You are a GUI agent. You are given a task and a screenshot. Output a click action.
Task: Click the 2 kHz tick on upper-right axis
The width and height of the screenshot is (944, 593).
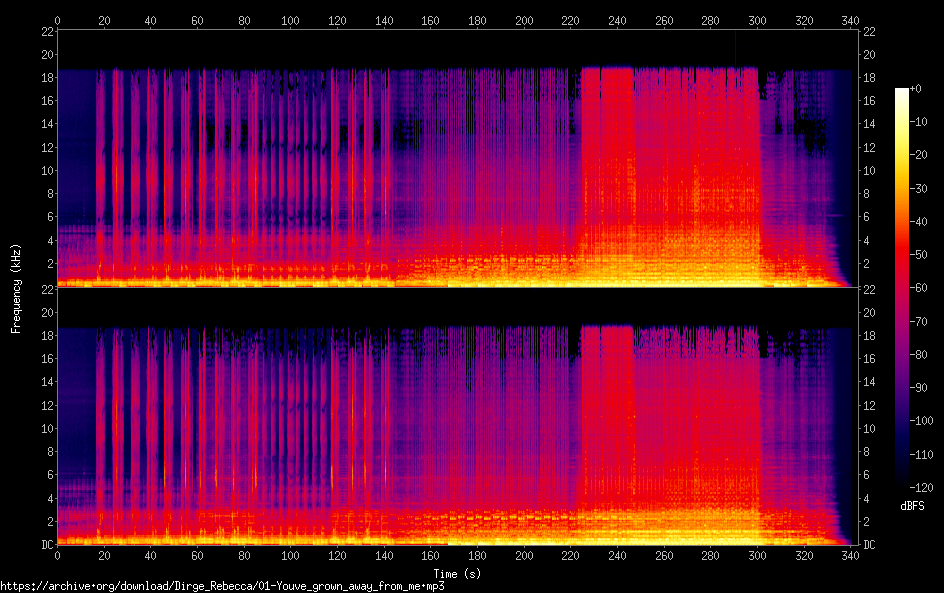(866, 263)
